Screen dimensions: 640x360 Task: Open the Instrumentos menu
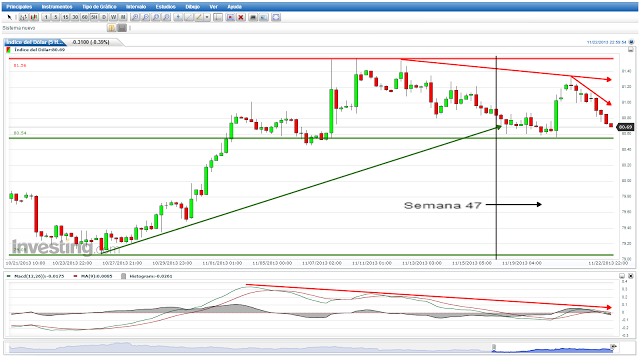click(x=57, y=7)
